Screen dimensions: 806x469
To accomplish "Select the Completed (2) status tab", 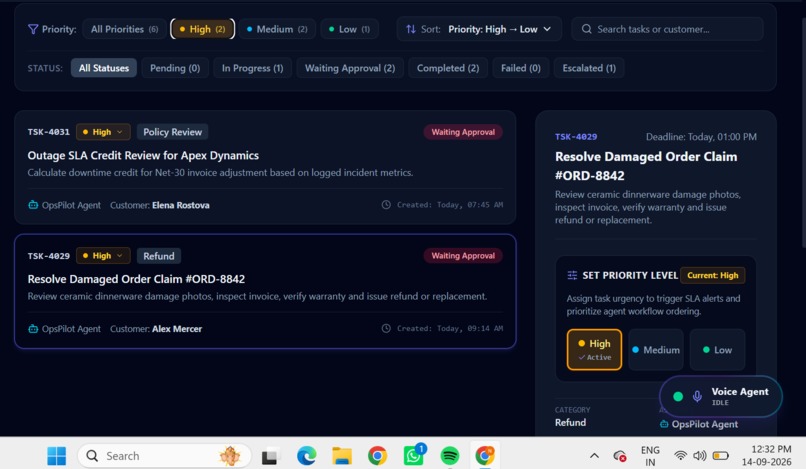I will 448,68.
